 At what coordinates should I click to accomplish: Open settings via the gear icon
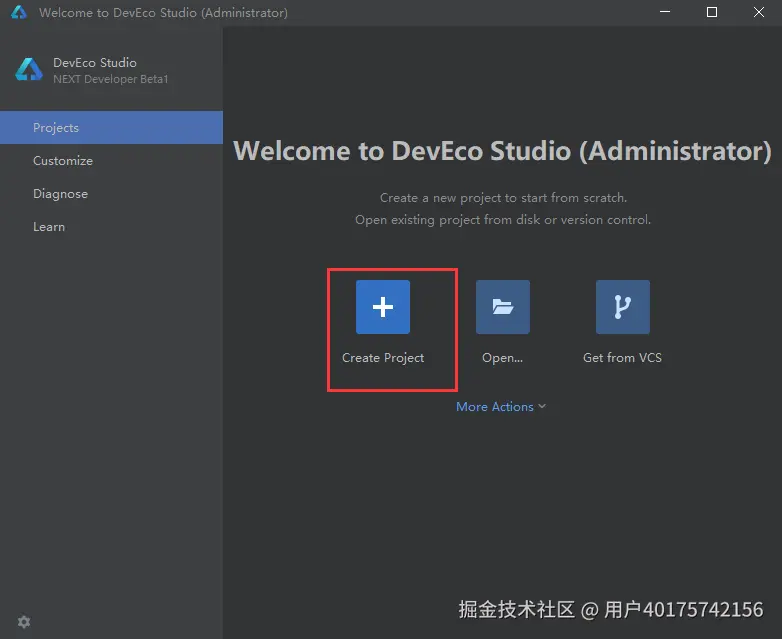[x=24, y=622]
